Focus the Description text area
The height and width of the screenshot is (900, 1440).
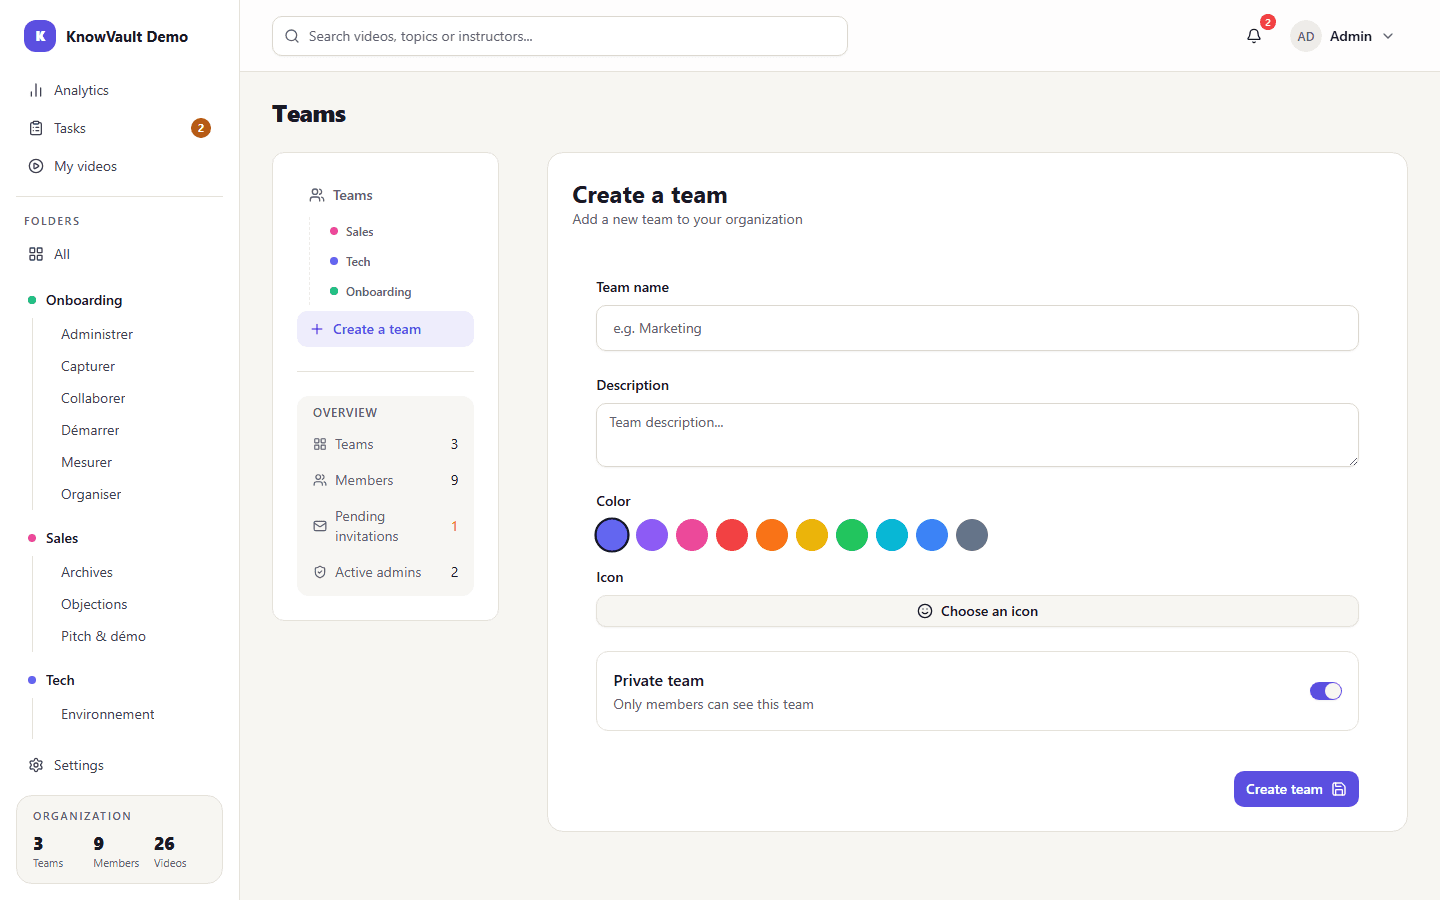[x=977, y=435]
